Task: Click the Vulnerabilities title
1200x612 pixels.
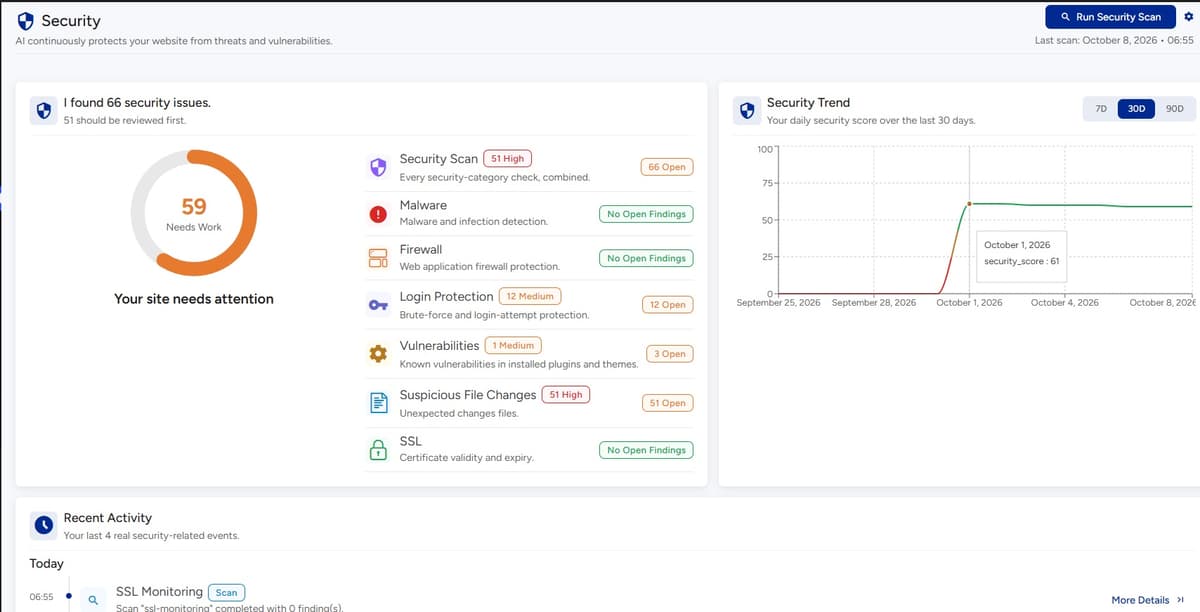Action: point(439,346)
